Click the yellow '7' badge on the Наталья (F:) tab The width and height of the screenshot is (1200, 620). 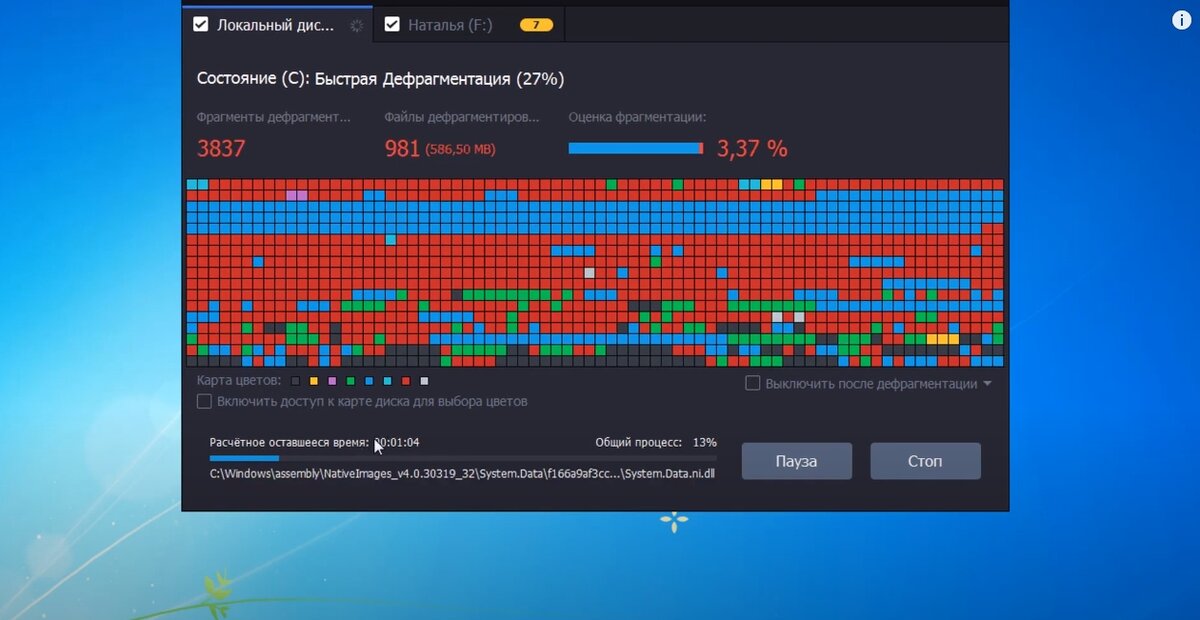pyautogui.click(x=536, y=24)
